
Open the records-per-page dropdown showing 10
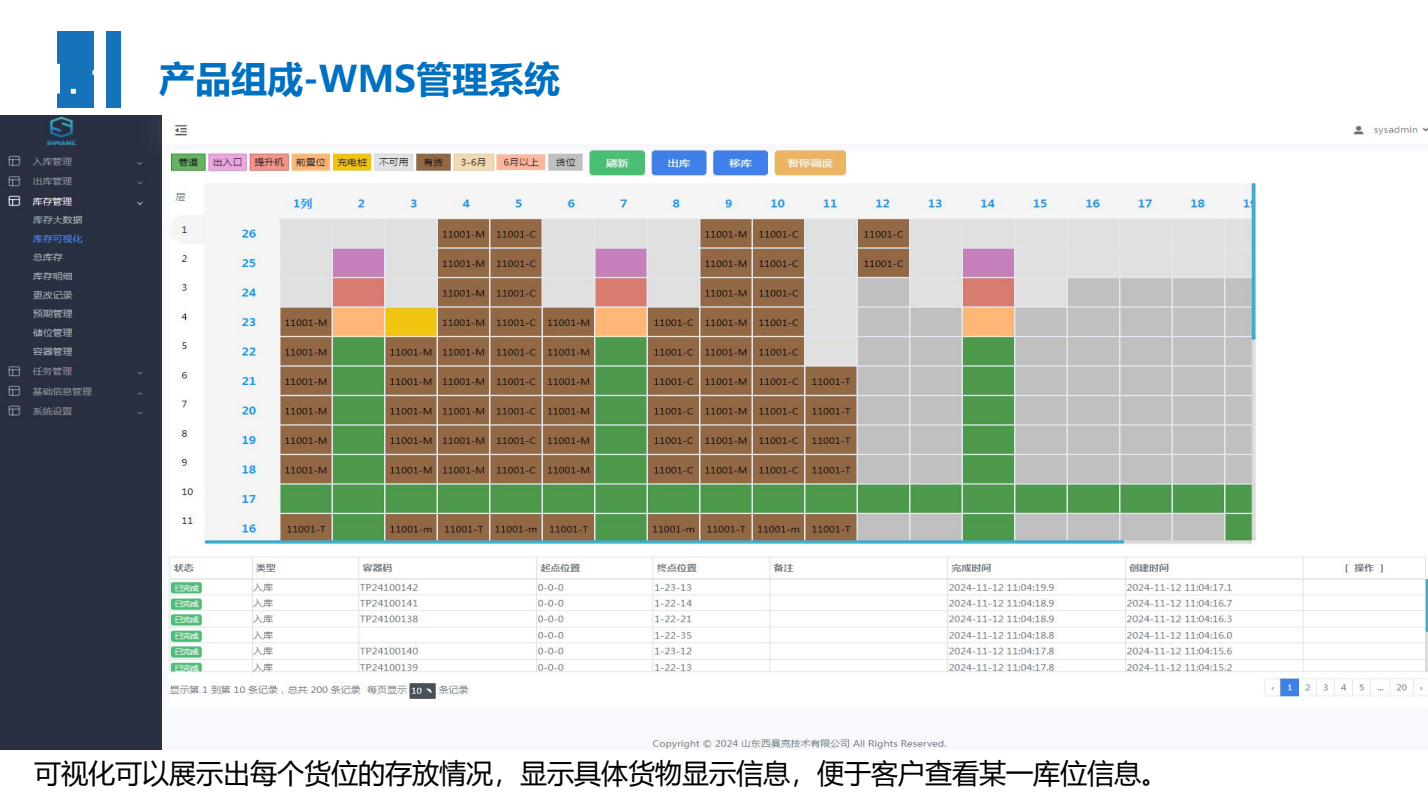point(422,690)
